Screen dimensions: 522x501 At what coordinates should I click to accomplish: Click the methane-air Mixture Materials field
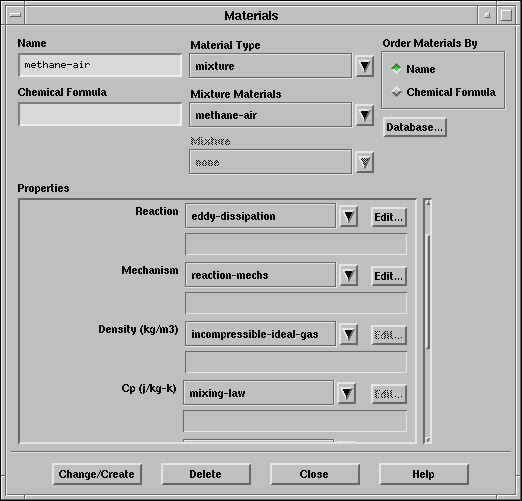point(270,115)
